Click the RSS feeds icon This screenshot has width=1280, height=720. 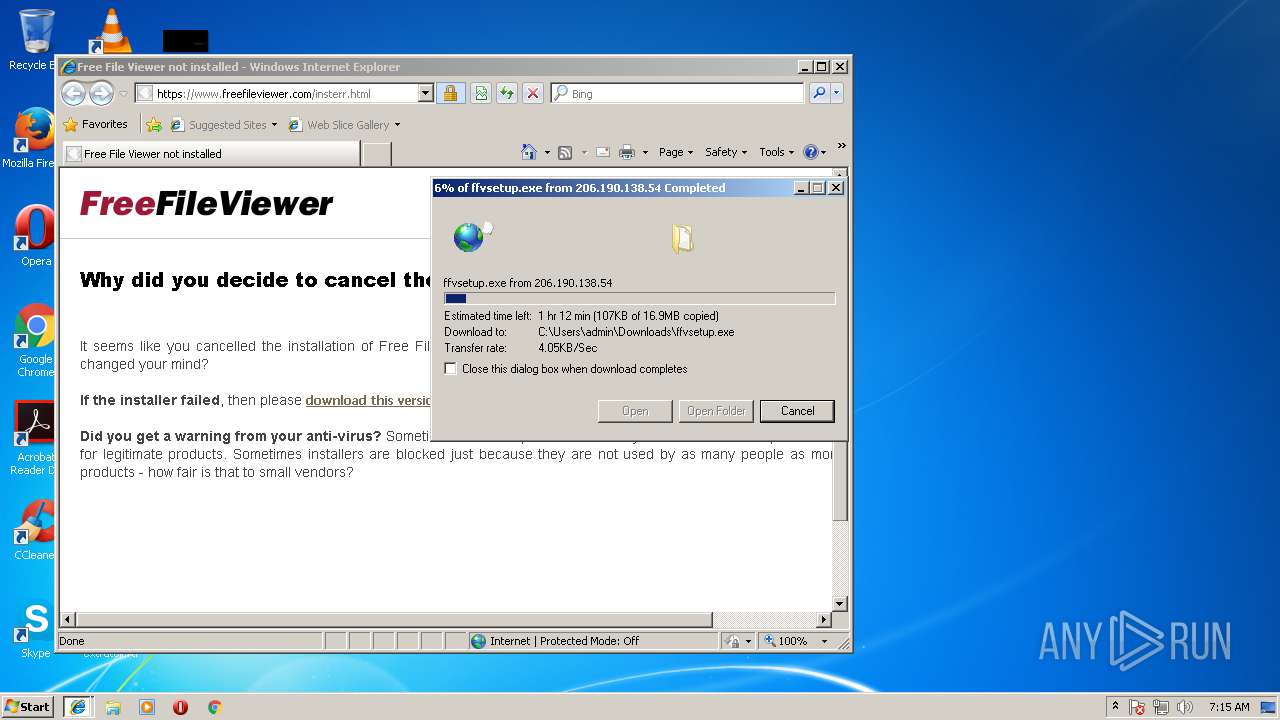click(565, 152)
